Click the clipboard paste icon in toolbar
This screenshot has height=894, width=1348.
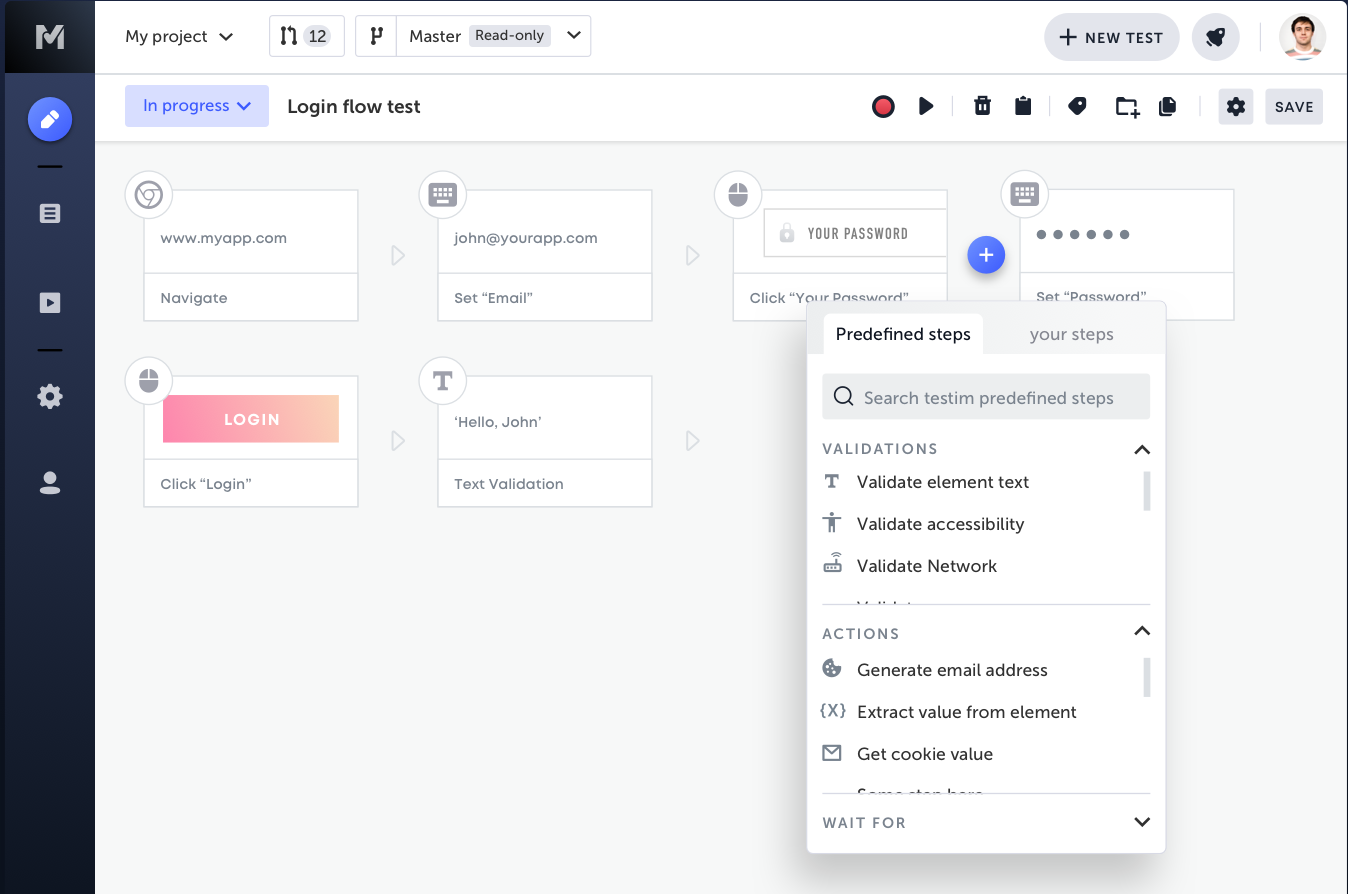click(1023, 106)
